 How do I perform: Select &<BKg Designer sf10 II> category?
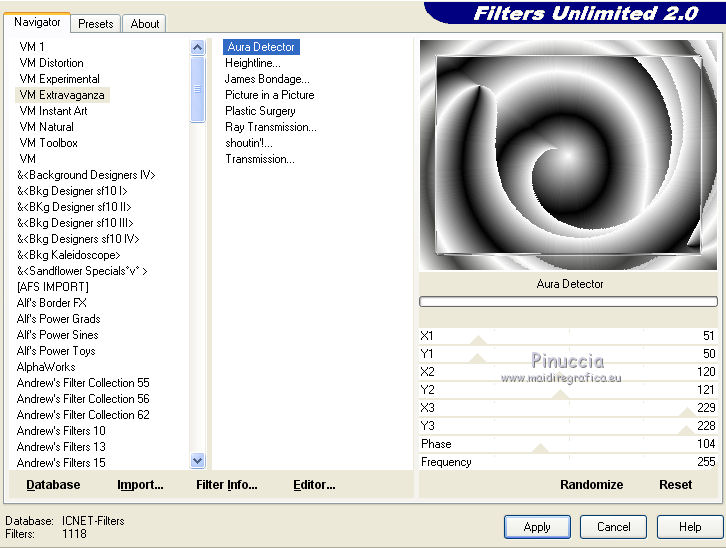tap(74, 207)
